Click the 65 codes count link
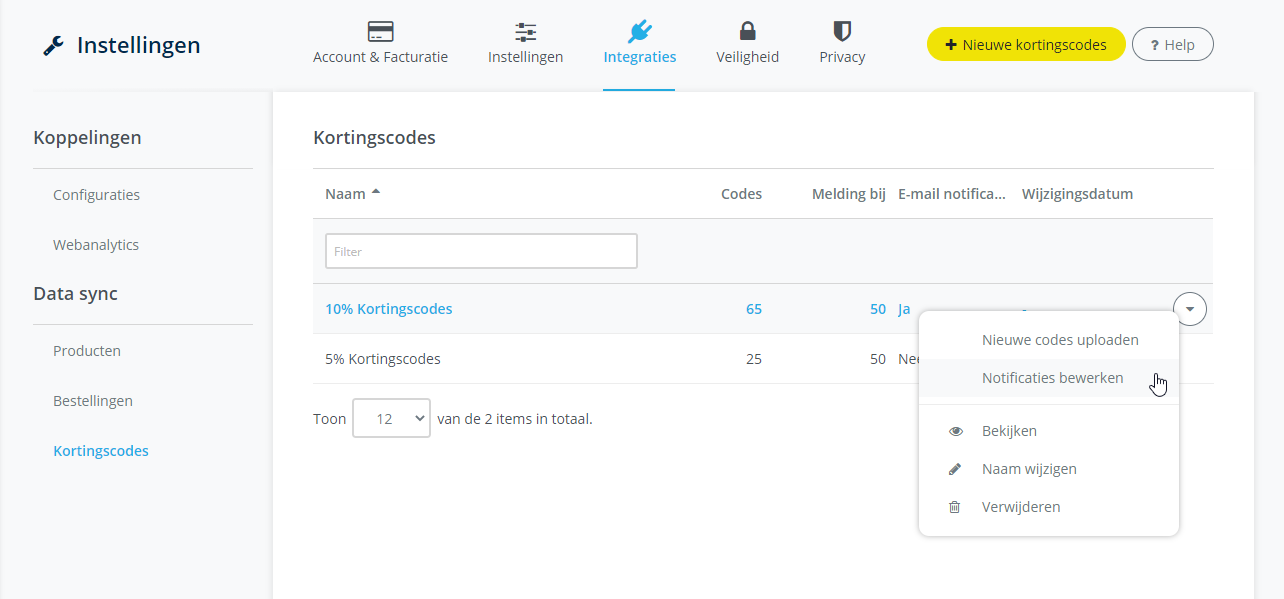The height and width of the screenshot is (599, 1284). point(753,309)
